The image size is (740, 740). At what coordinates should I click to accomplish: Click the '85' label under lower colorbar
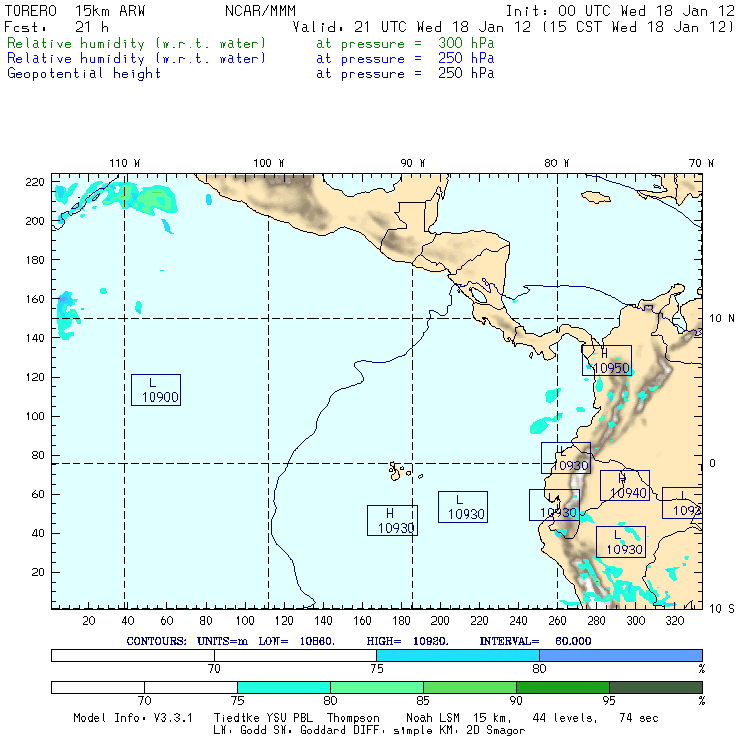point(423,701)
